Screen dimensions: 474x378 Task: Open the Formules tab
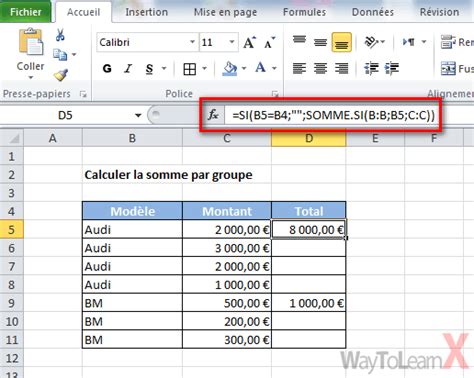point(304,12)
